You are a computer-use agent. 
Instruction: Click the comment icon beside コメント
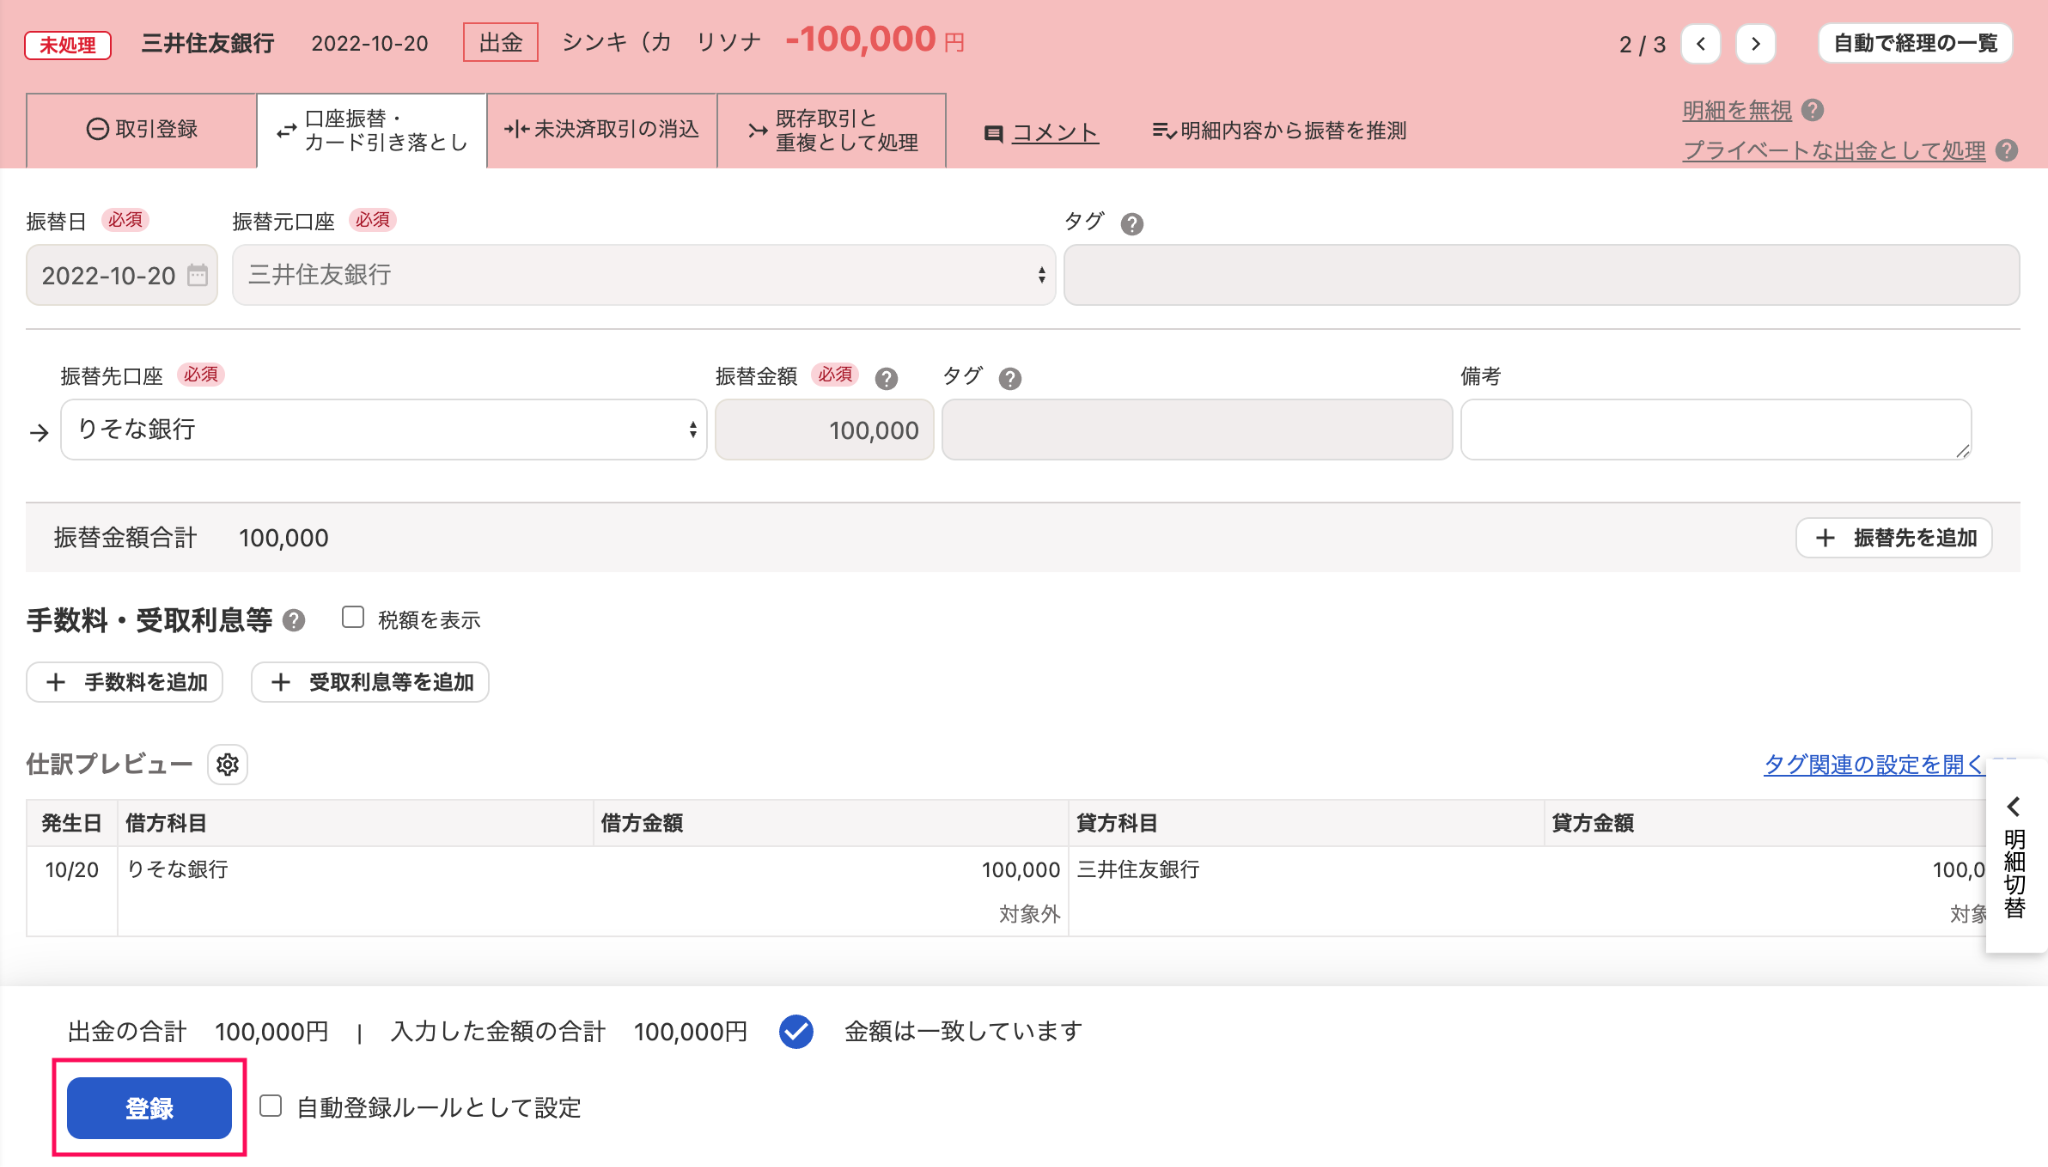coord(993,133)
